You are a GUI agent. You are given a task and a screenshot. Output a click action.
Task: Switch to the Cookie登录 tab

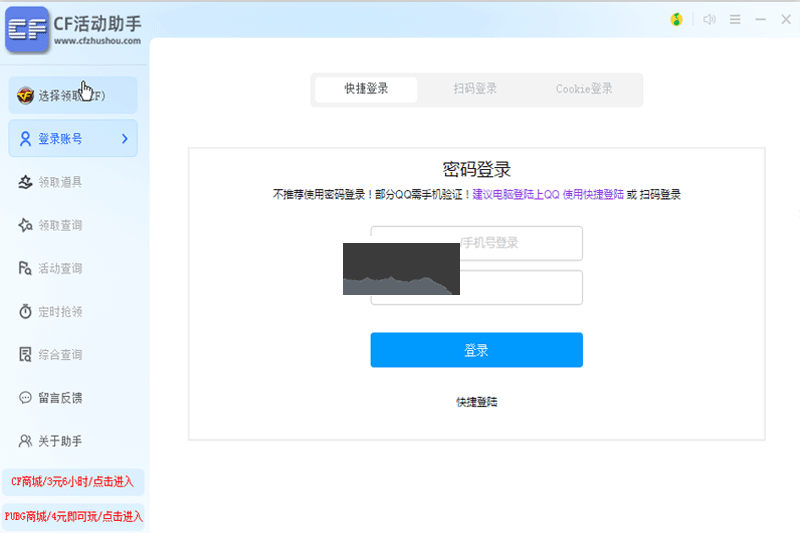pyautogui.click(x=584, y=89)
